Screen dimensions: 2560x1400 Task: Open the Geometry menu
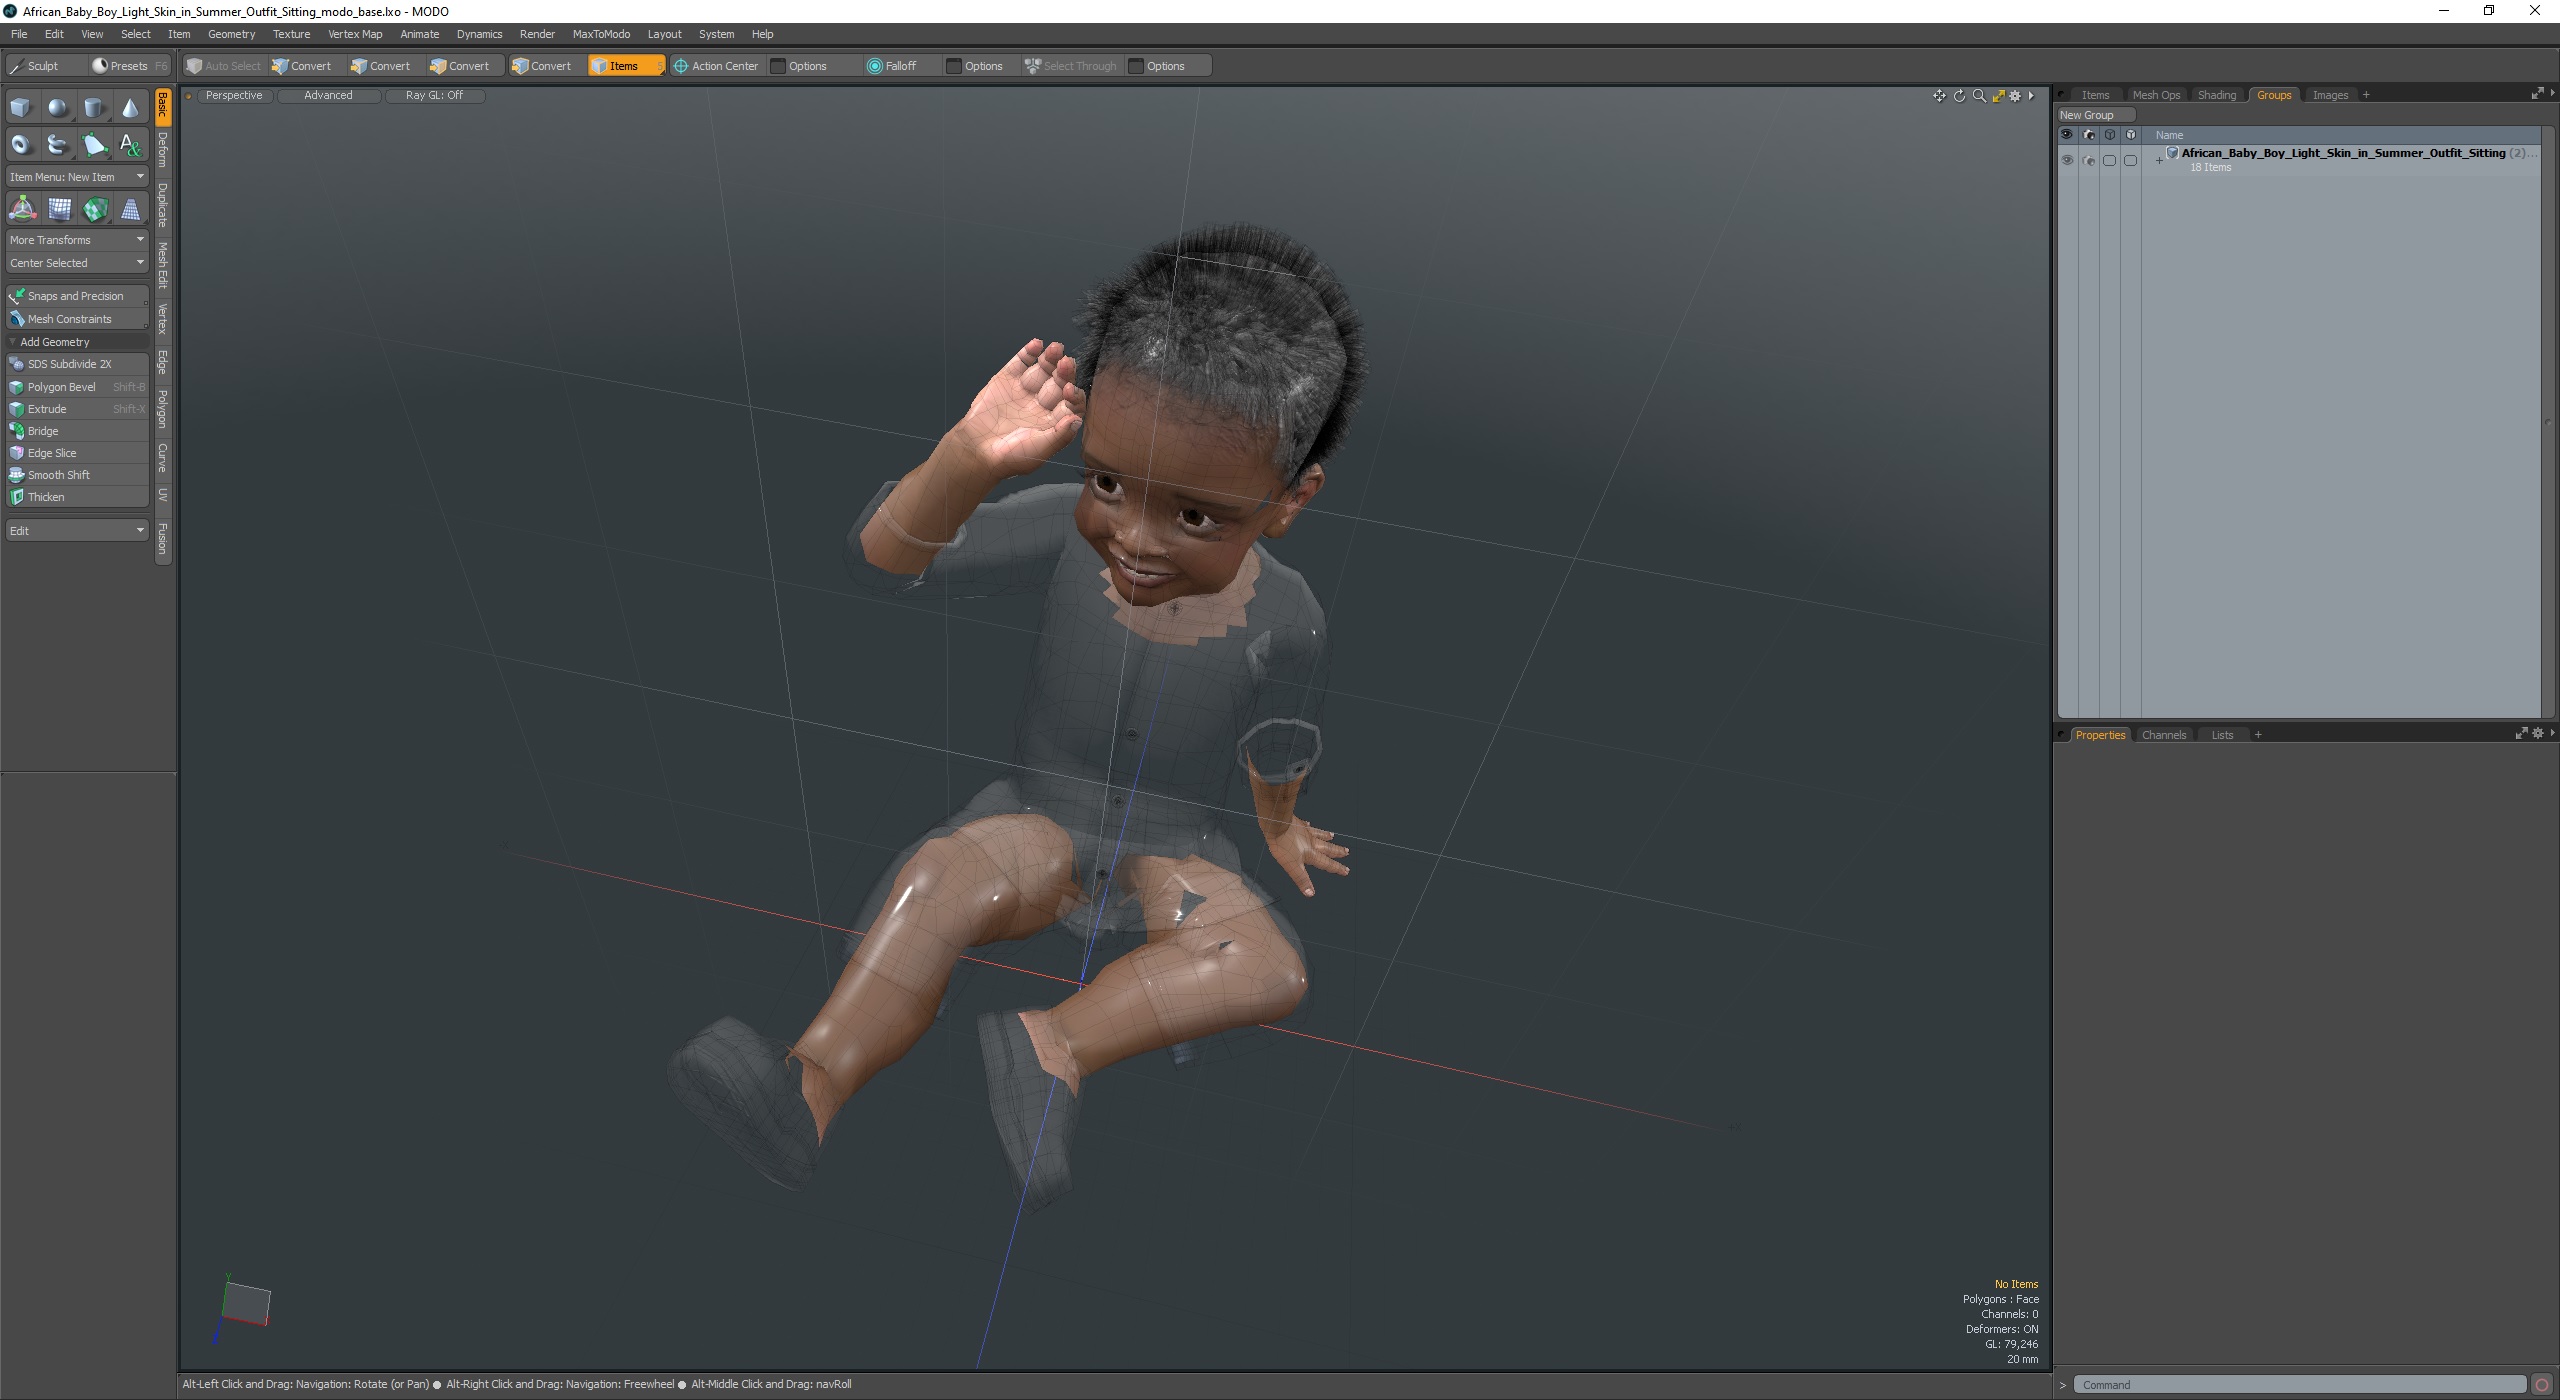tap(231, 34)
